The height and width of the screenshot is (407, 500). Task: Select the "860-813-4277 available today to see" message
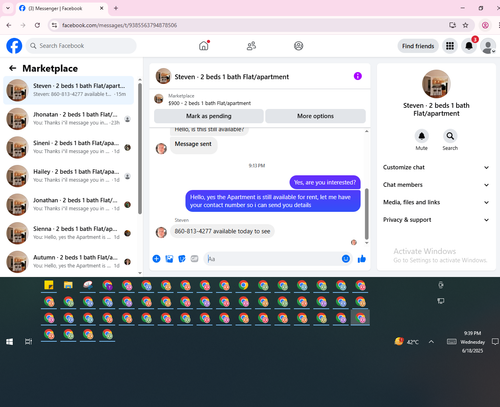[x=222, y=231]
